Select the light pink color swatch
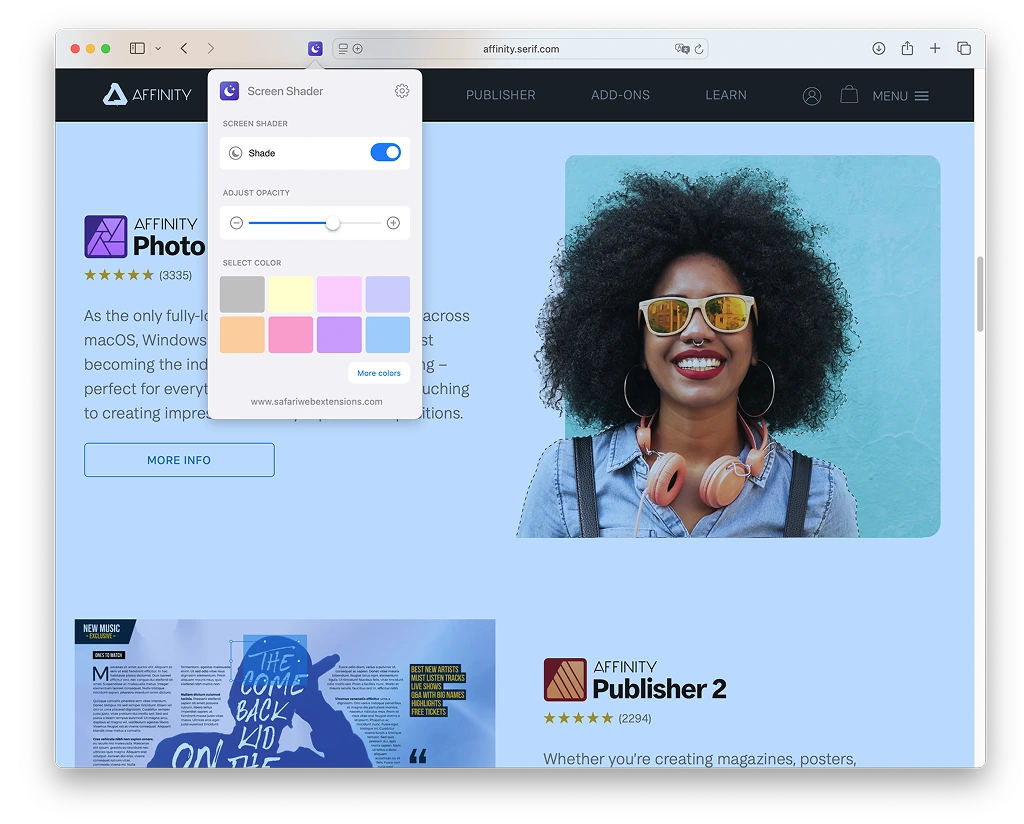This screenshot has height=824, width=1024. click(339, 294)
